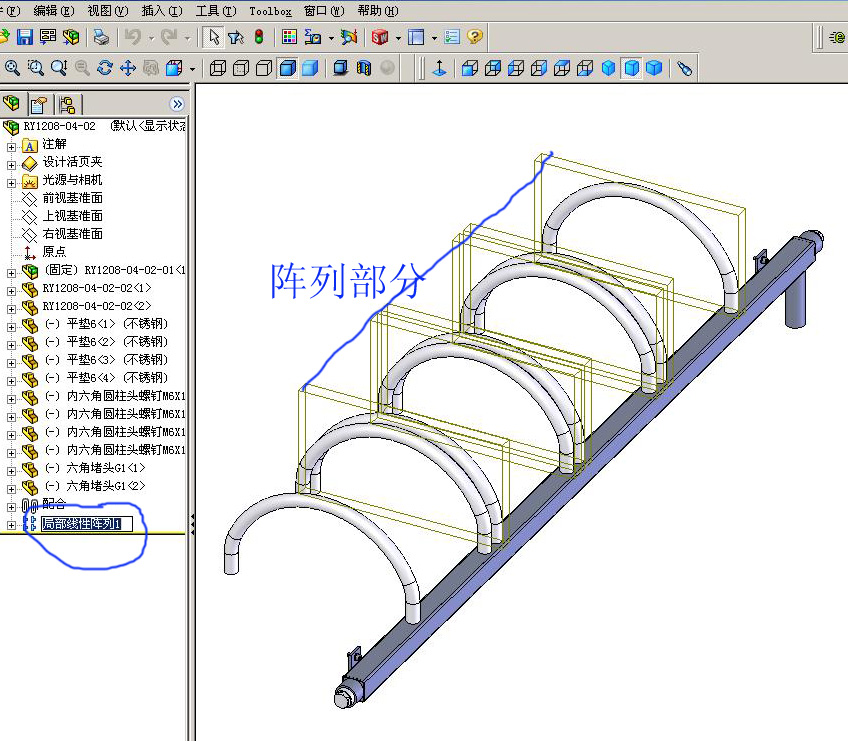The width and height of the screenshot is (848, 741).
Task: Click the Mass Properties sigma icon
Action: (313, 37)
